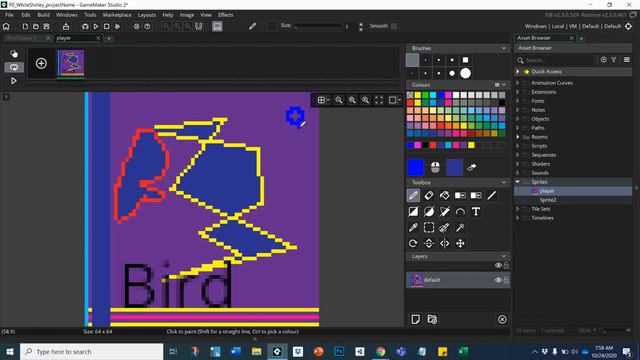The height and width of the screenshot is (360, 640).
Task: Toggle the Smooth checkbox
Action: coord(394,26)
